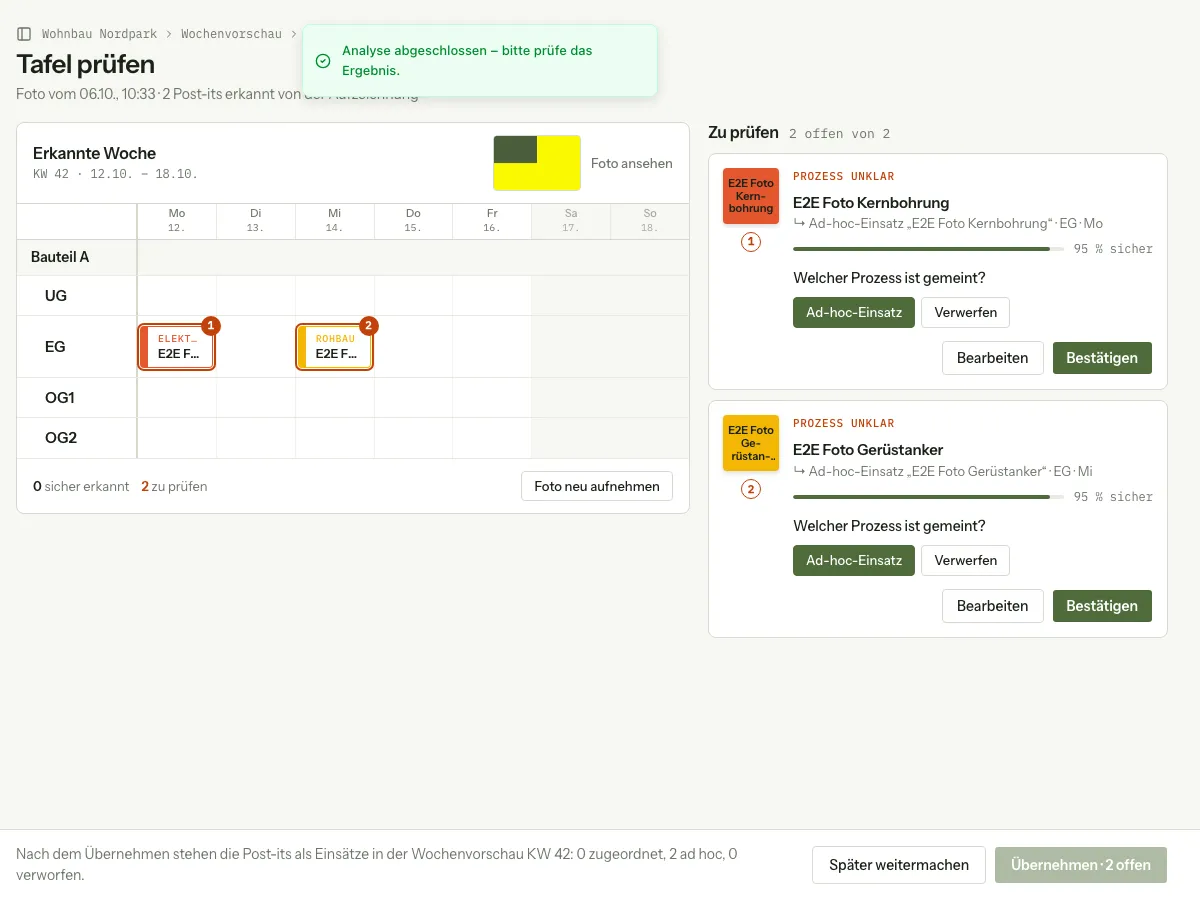Click the '2 zu prüfen' count text
Image resolution: width=1200 pixels, height=900 pixels.
[174, 487]
